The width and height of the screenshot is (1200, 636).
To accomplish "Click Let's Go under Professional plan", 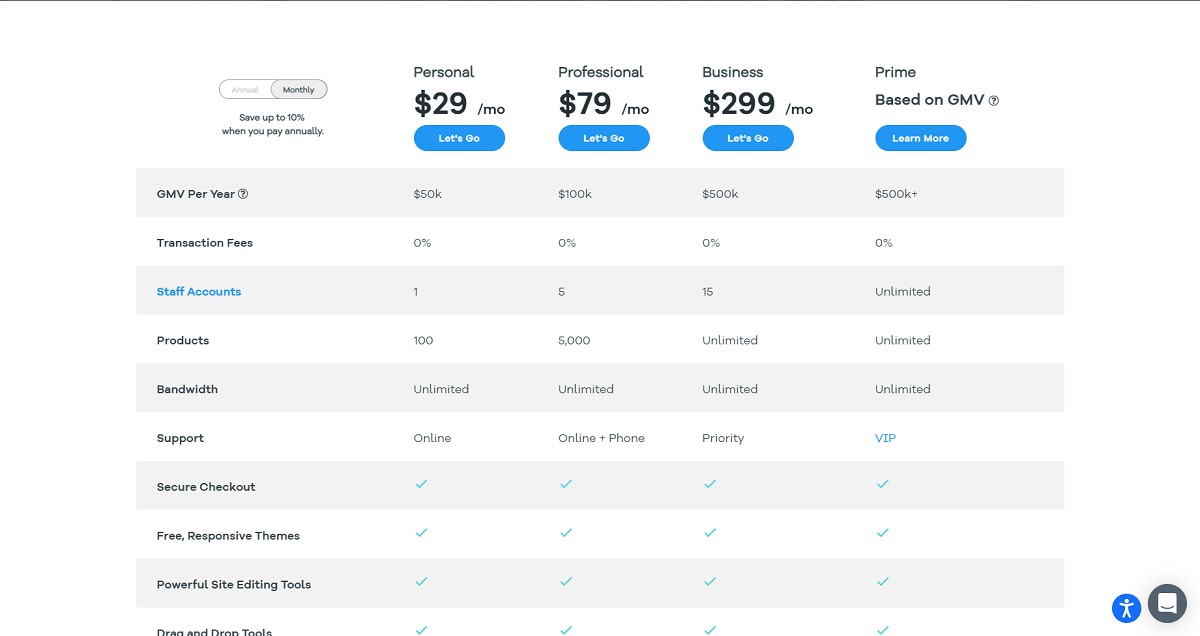I will (604, 138).
